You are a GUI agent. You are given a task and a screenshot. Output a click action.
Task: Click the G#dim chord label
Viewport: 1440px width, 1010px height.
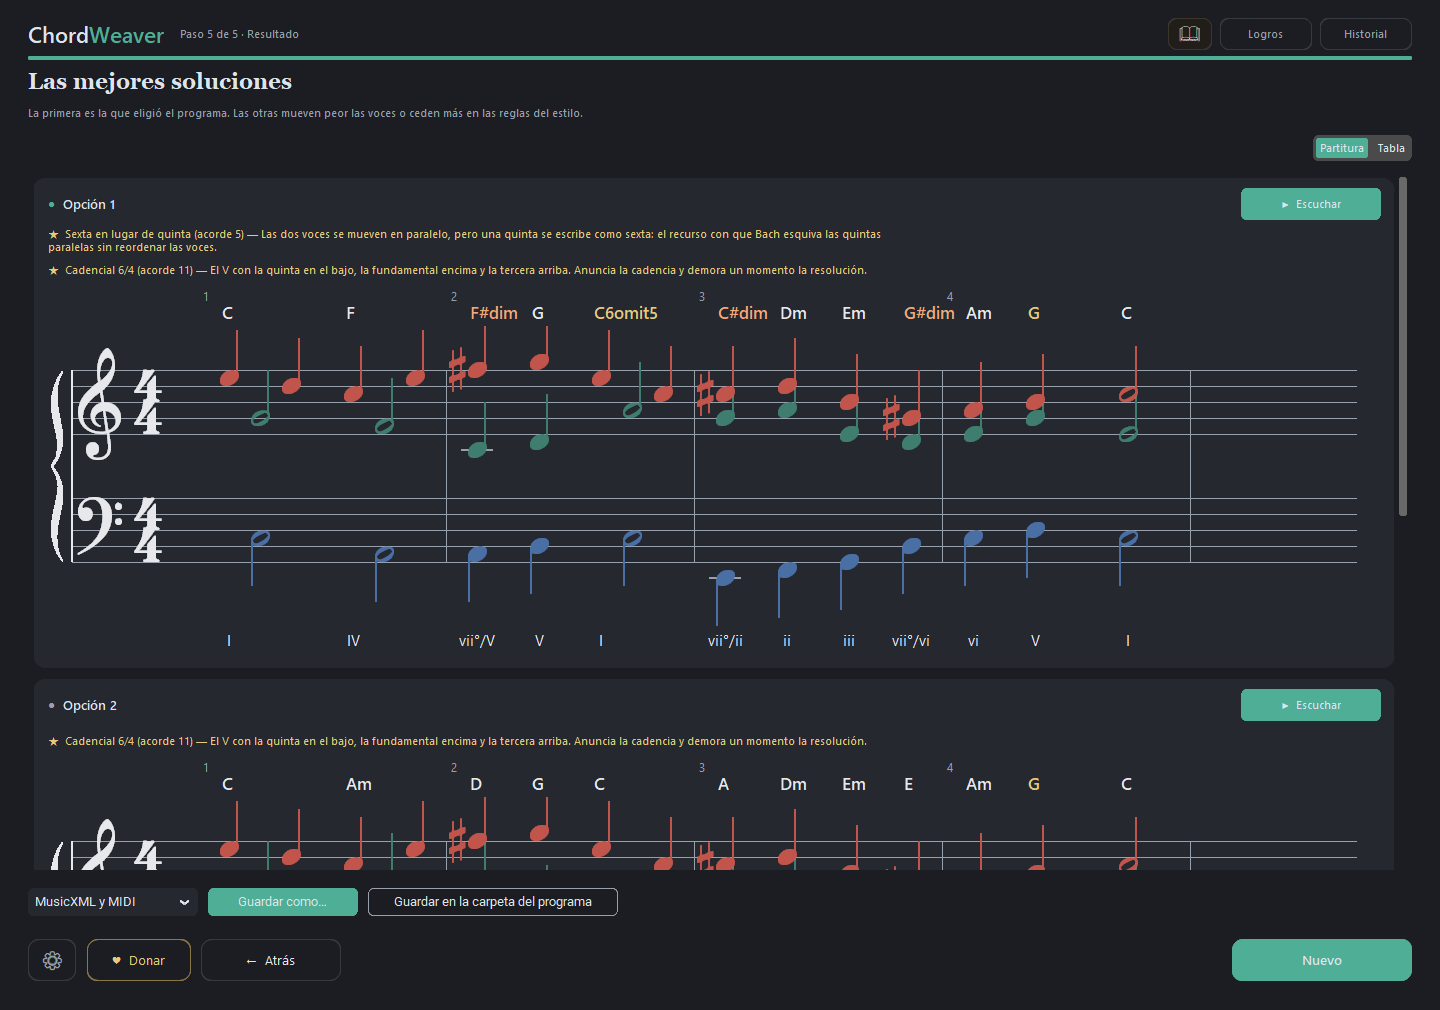click(929, 313)
